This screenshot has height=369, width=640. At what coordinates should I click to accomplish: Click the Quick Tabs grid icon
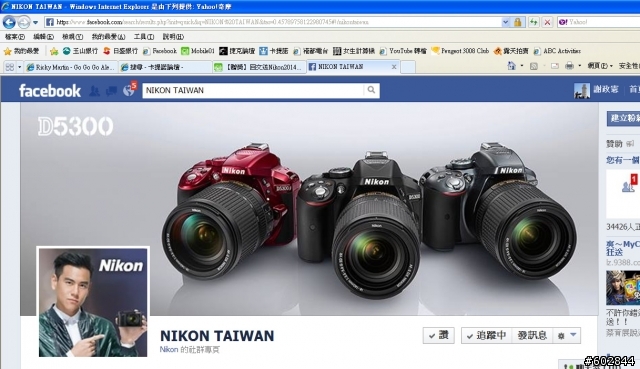click(9, 67)
